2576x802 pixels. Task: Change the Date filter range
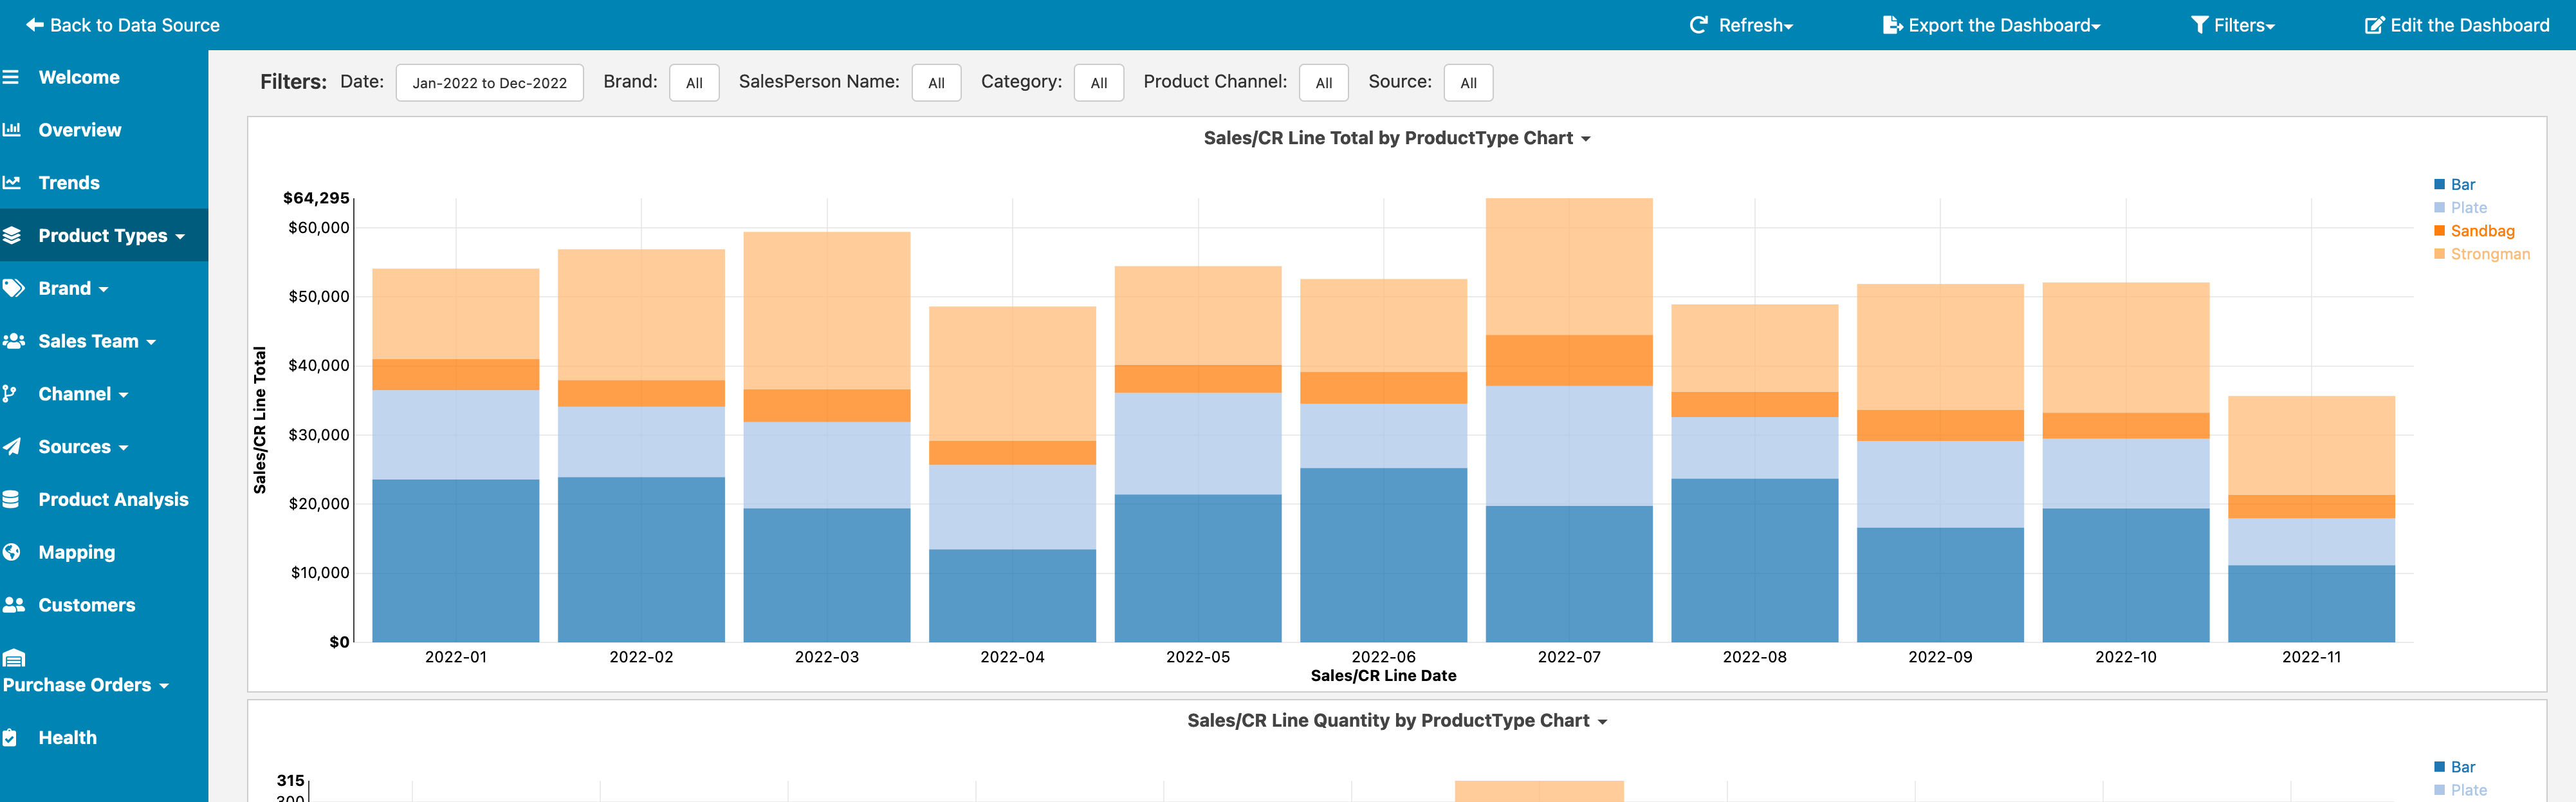pos(490,83)
